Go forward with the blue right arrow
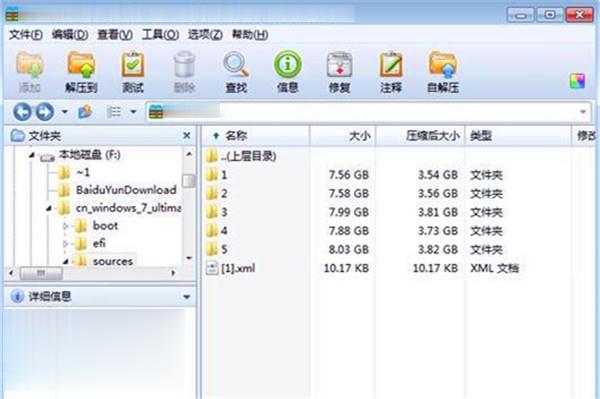This screenshot has width=600, height=399. pos(45,112)
